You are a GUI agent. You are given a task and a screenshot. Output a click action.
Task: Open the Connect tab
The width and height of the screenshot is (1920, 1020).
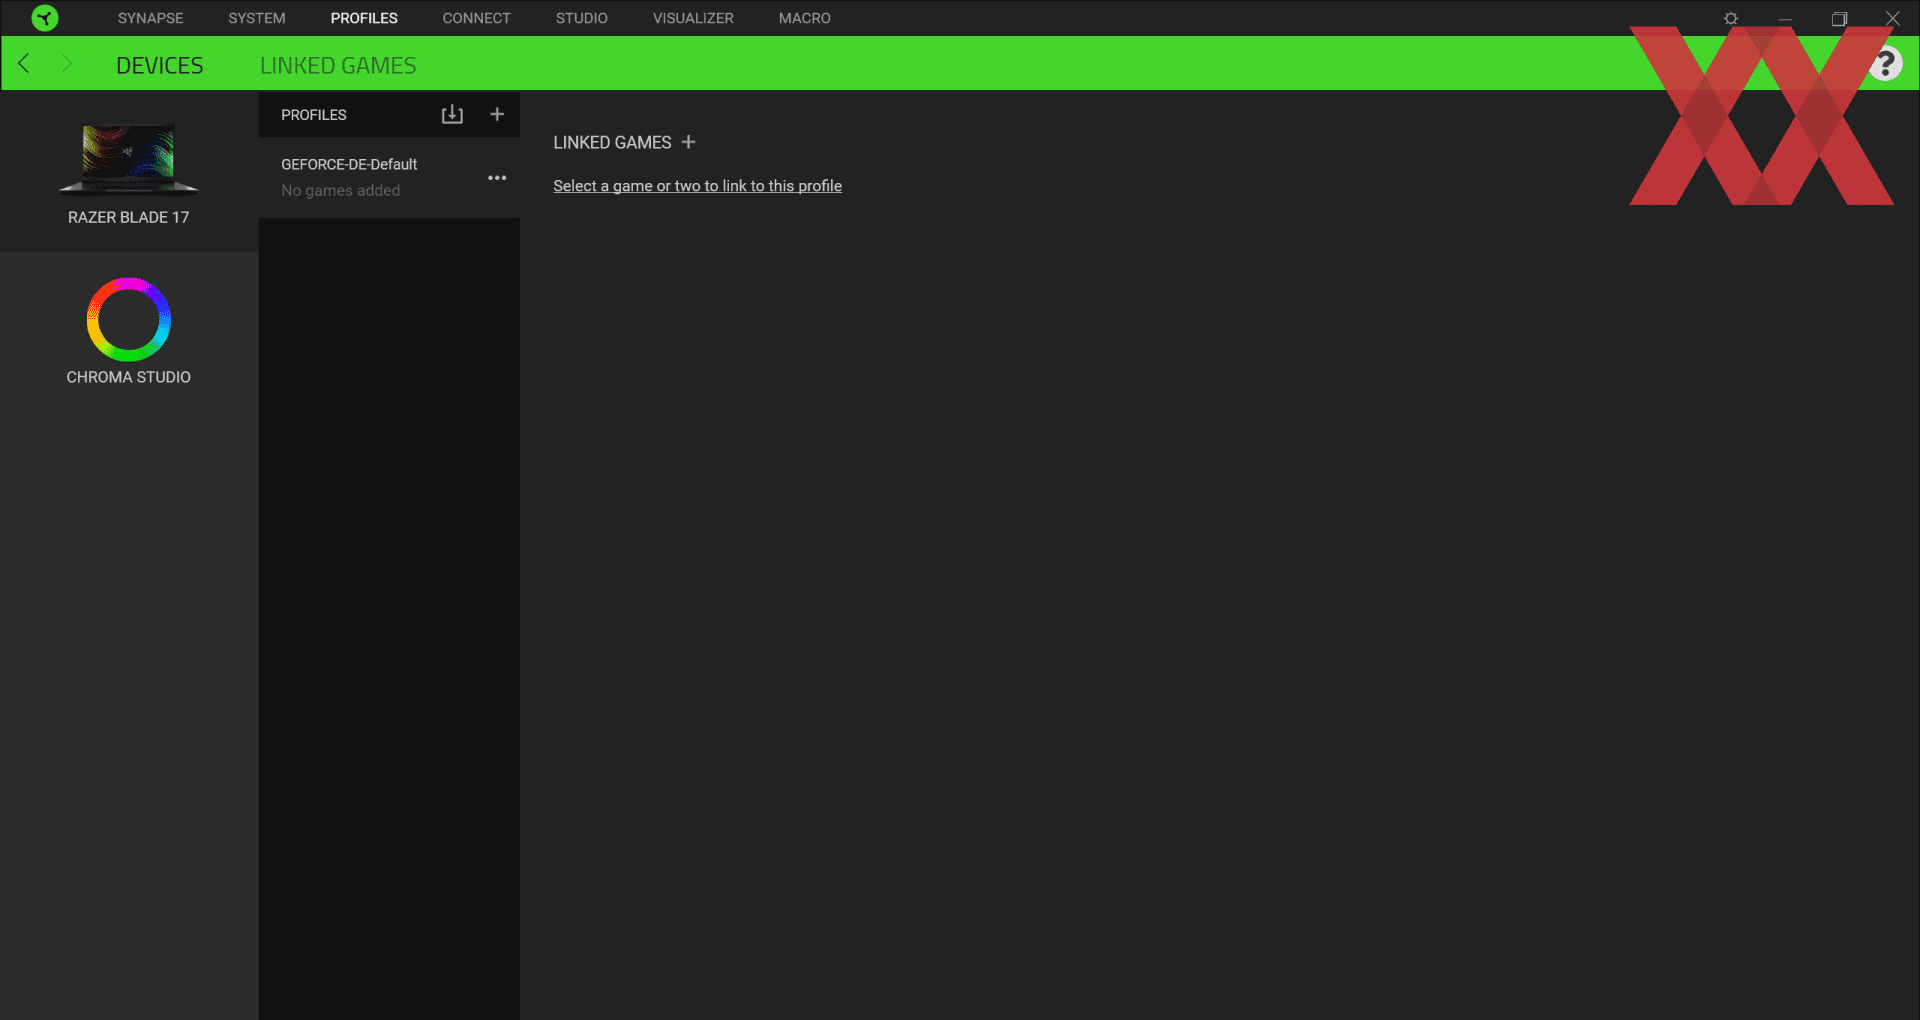tap(477, 18)
